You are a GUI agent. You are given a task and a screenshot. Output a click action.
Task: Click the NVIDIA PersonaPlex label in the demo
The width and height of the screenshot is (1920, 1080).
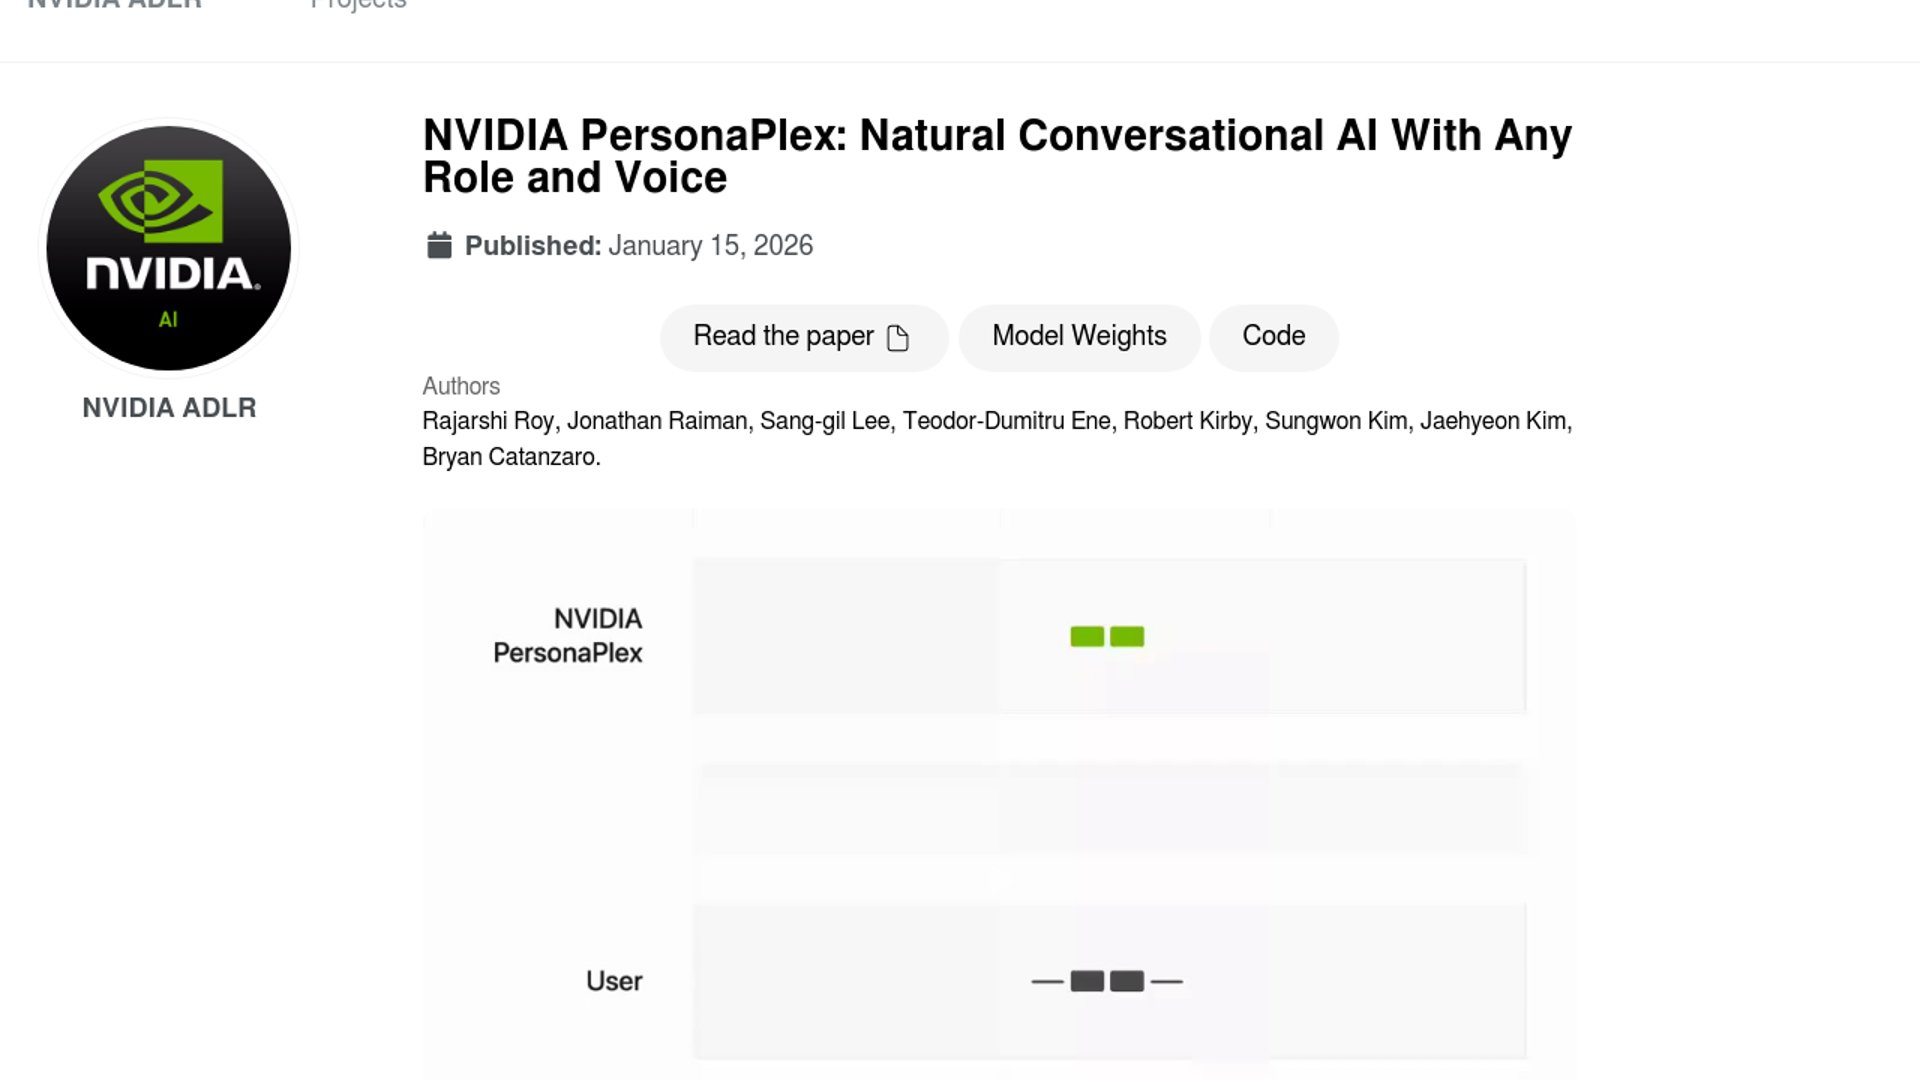tap(568, 636)
